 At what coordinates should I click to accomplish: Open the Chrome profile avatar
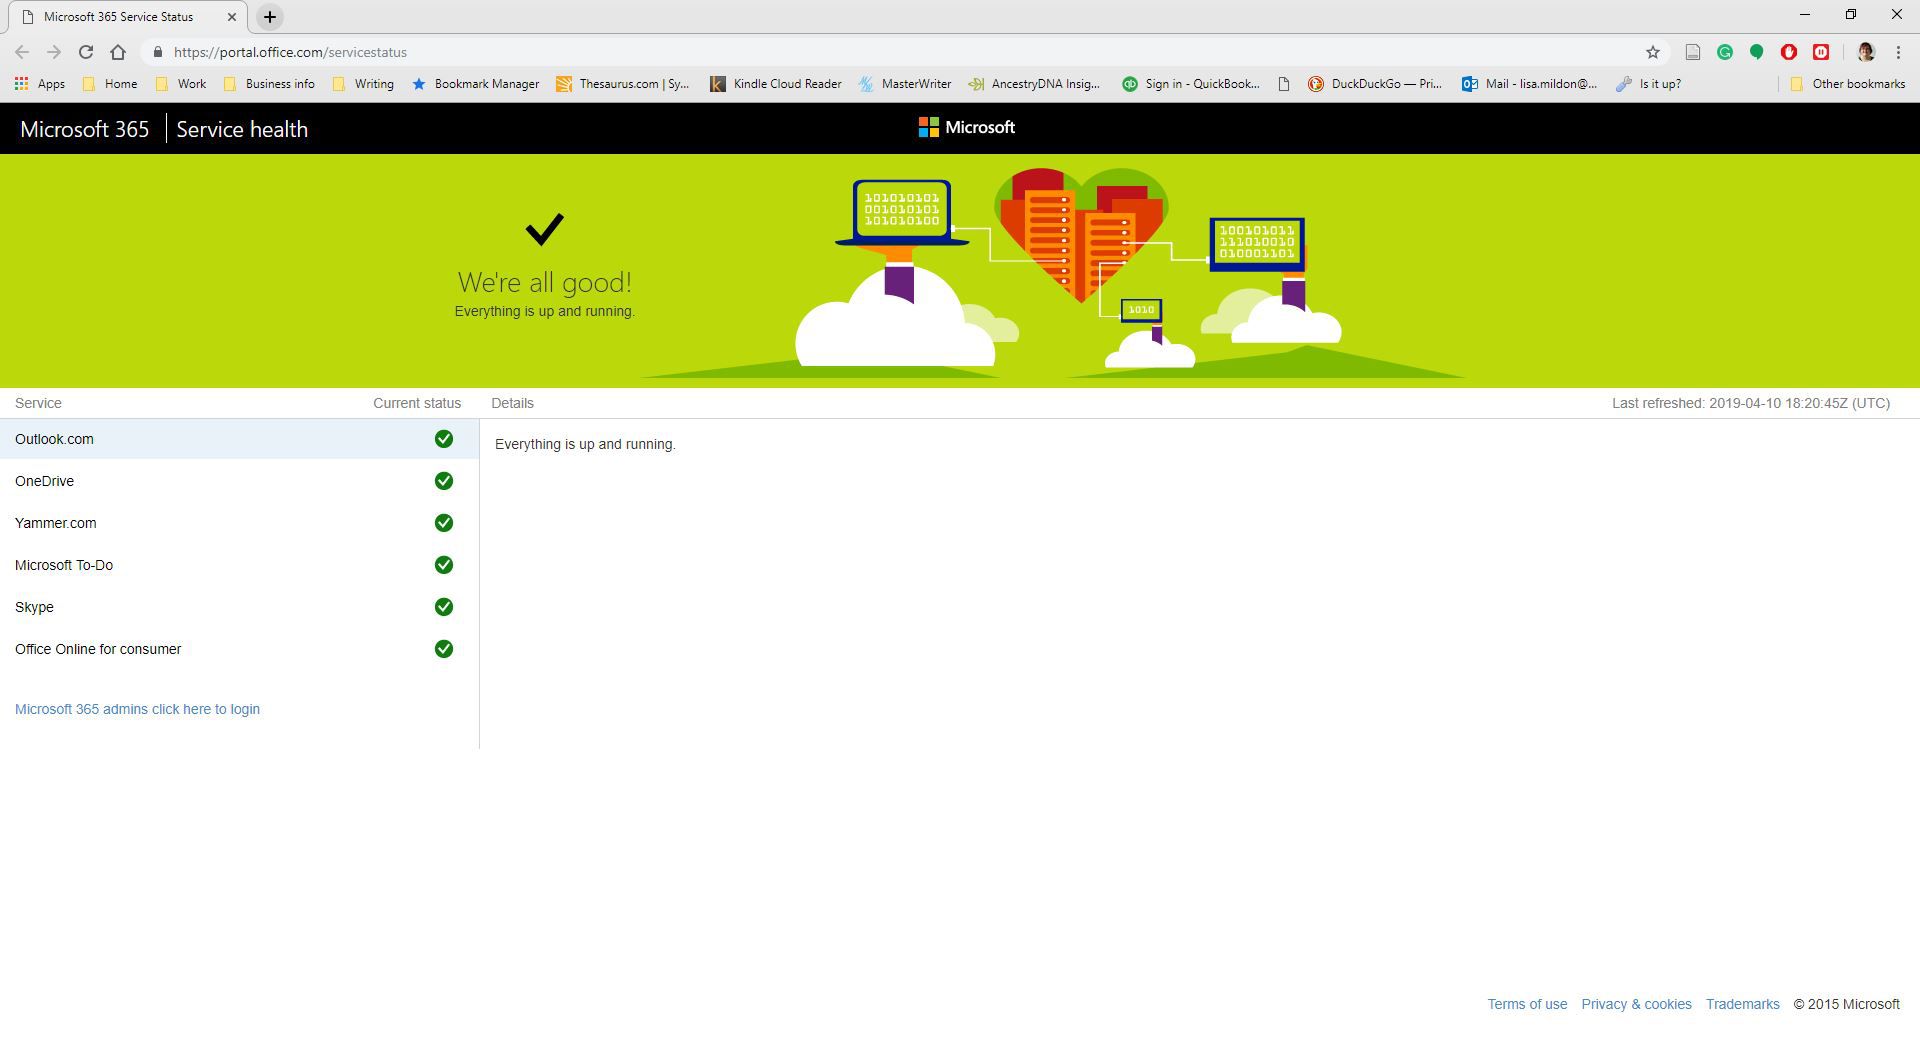(1866, 52)
